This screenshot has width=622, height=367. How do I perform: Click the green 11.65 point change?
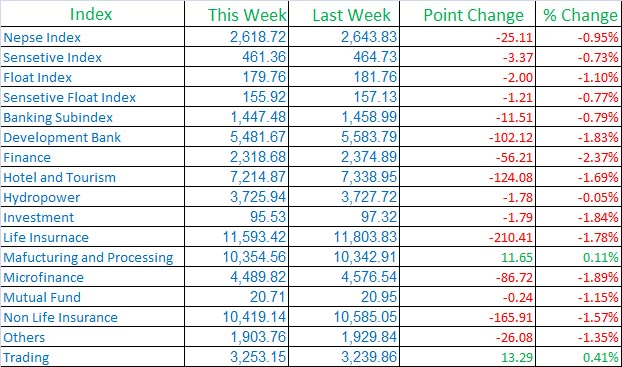coord(517,257)
